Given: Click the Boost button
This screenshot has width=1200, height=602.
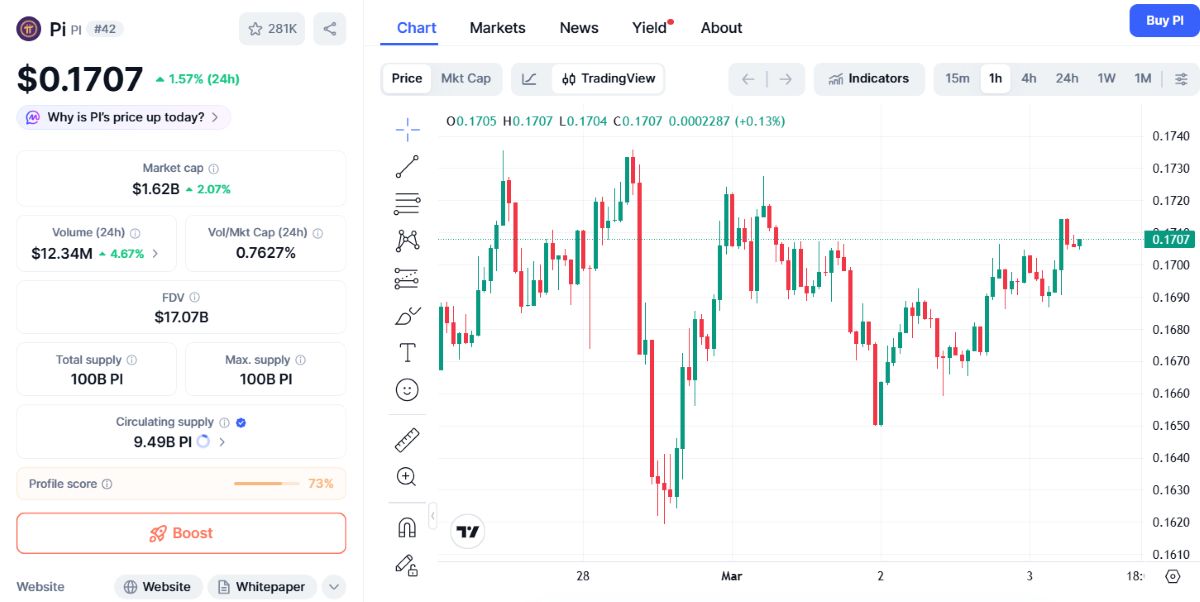Looking at the screenshot, I should (181, 533).
